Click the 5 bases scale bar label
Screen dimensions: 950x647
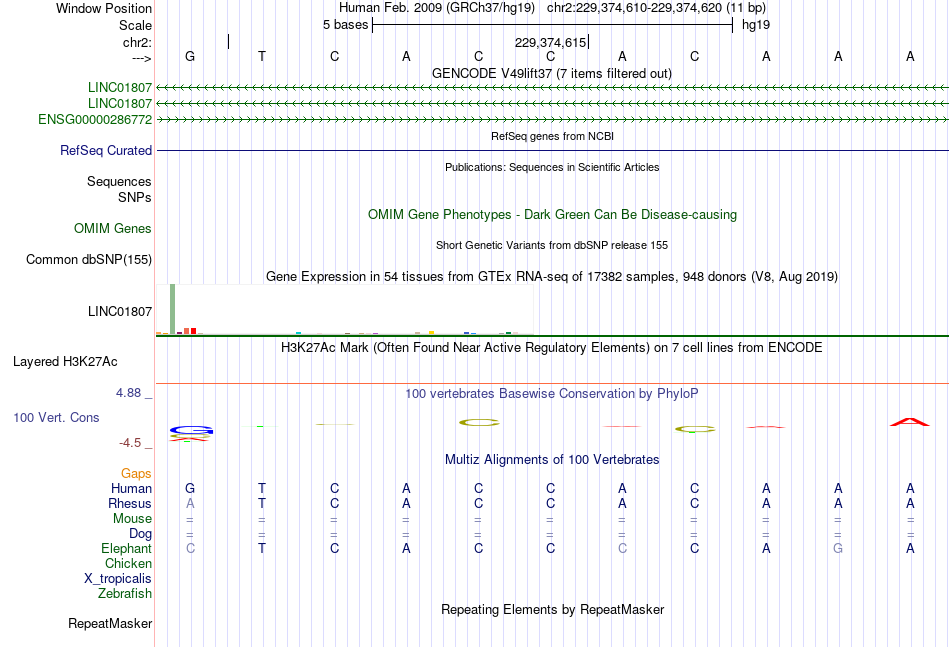345,25
